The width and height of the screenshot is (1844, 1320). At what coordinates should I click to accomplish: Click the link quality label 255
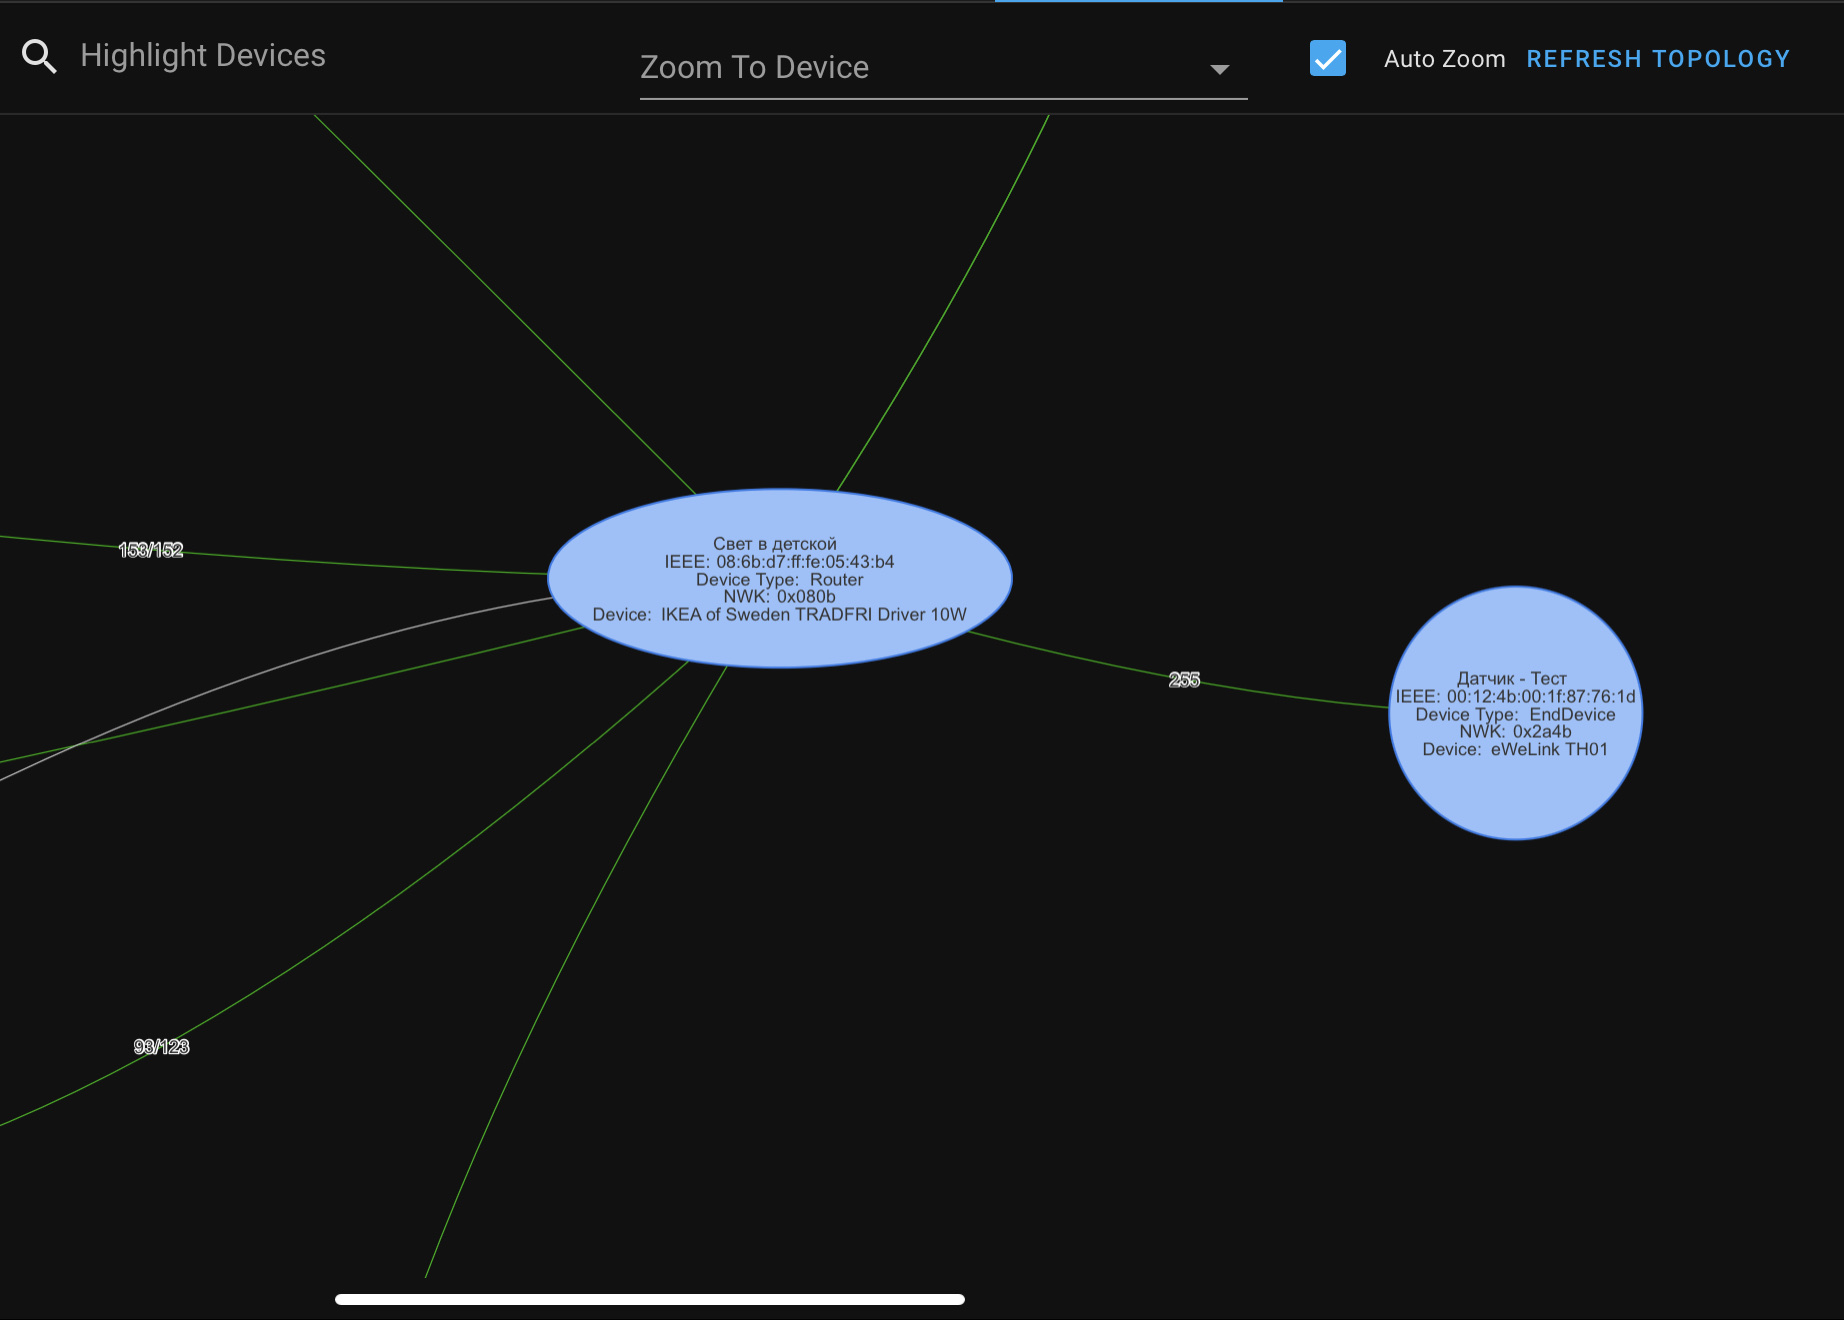[x=1183, y=680]
